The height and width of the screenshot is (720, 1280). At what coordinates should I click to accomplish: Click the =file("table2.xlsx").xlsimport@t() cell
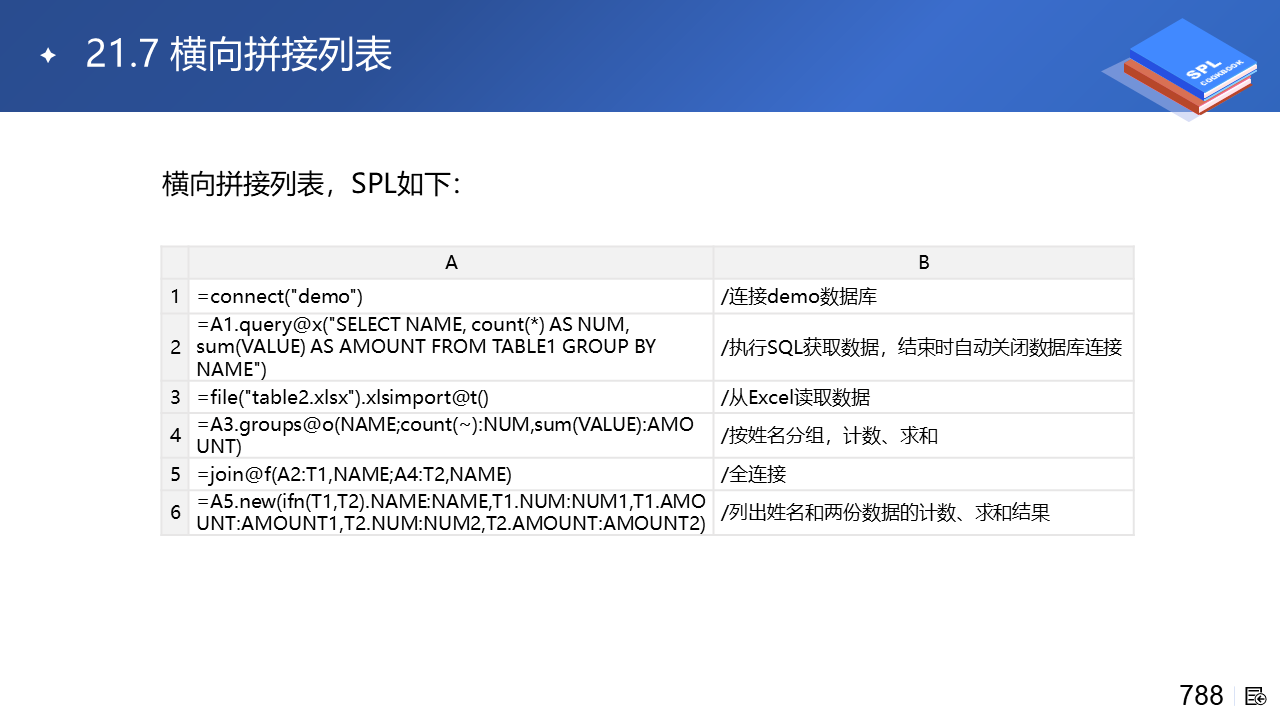tap(451, 397)
